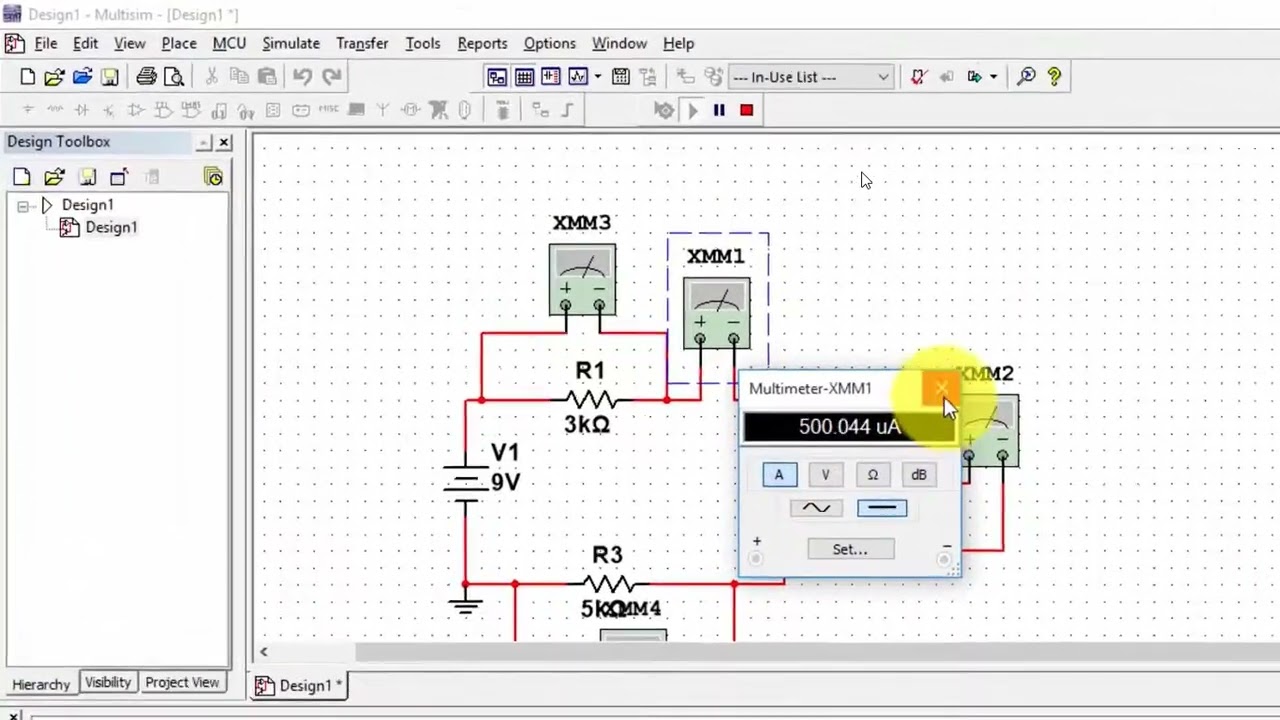1280x720 pixels.
Task: Open the Place Analog op-amp group
Action: 137,110
